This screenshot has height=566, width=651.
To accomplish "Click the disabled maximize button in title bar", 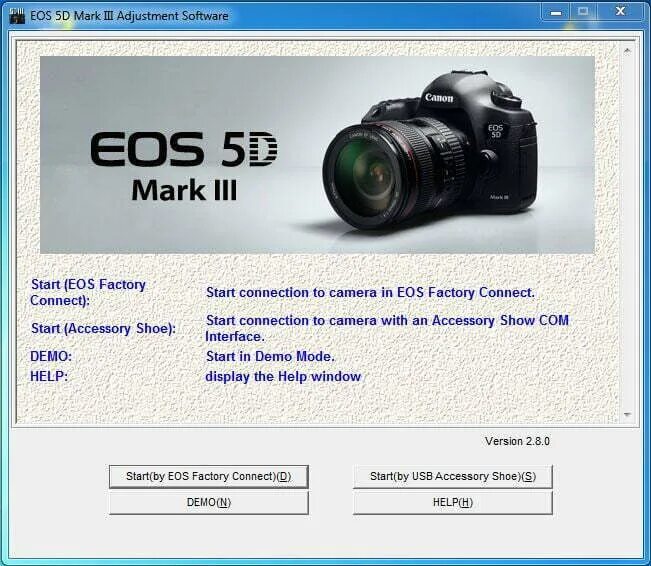I will [x=583, y=12].
